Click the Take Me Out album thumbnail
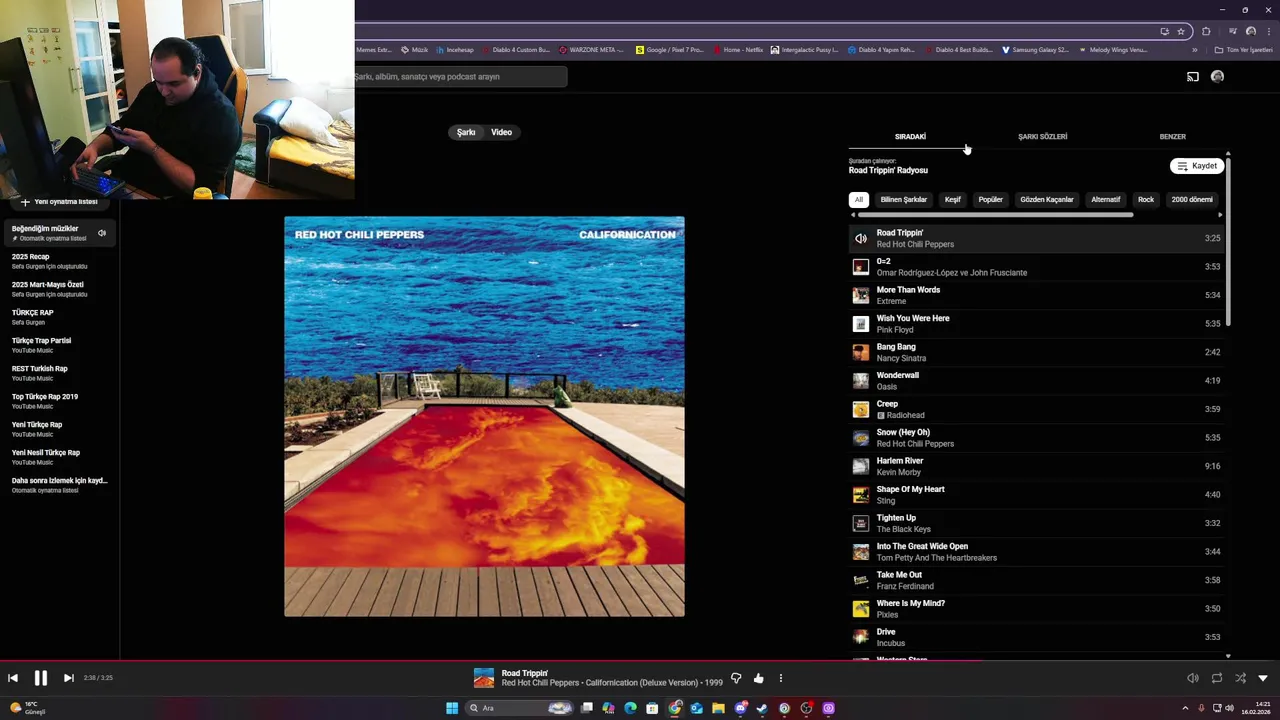1280x720 pixels. [x=860, y=580]
